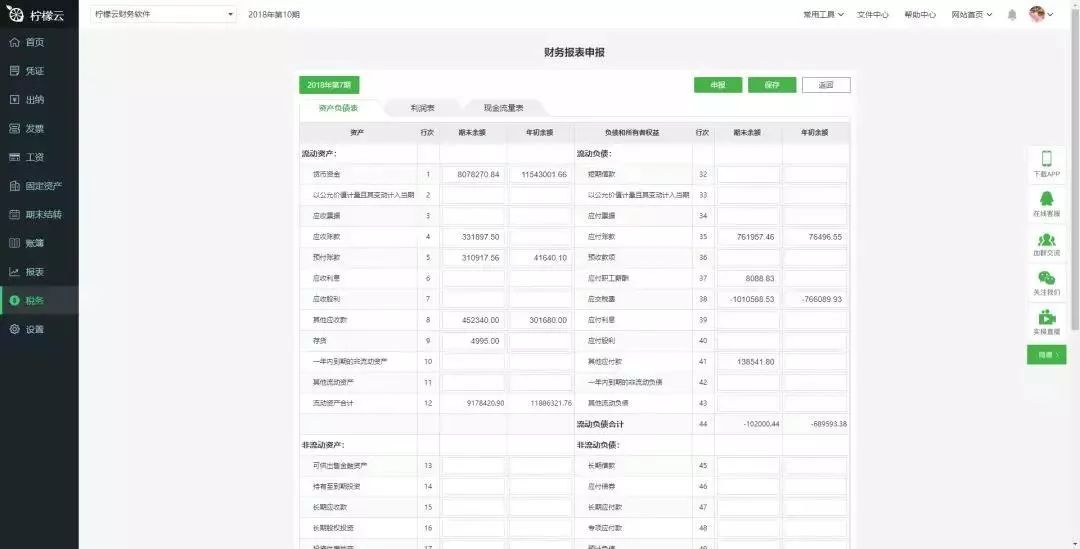The width and height of the screenshot is (1080, 549).
Task: Open the user avatar menu
Action: [x=1041, y=14]
